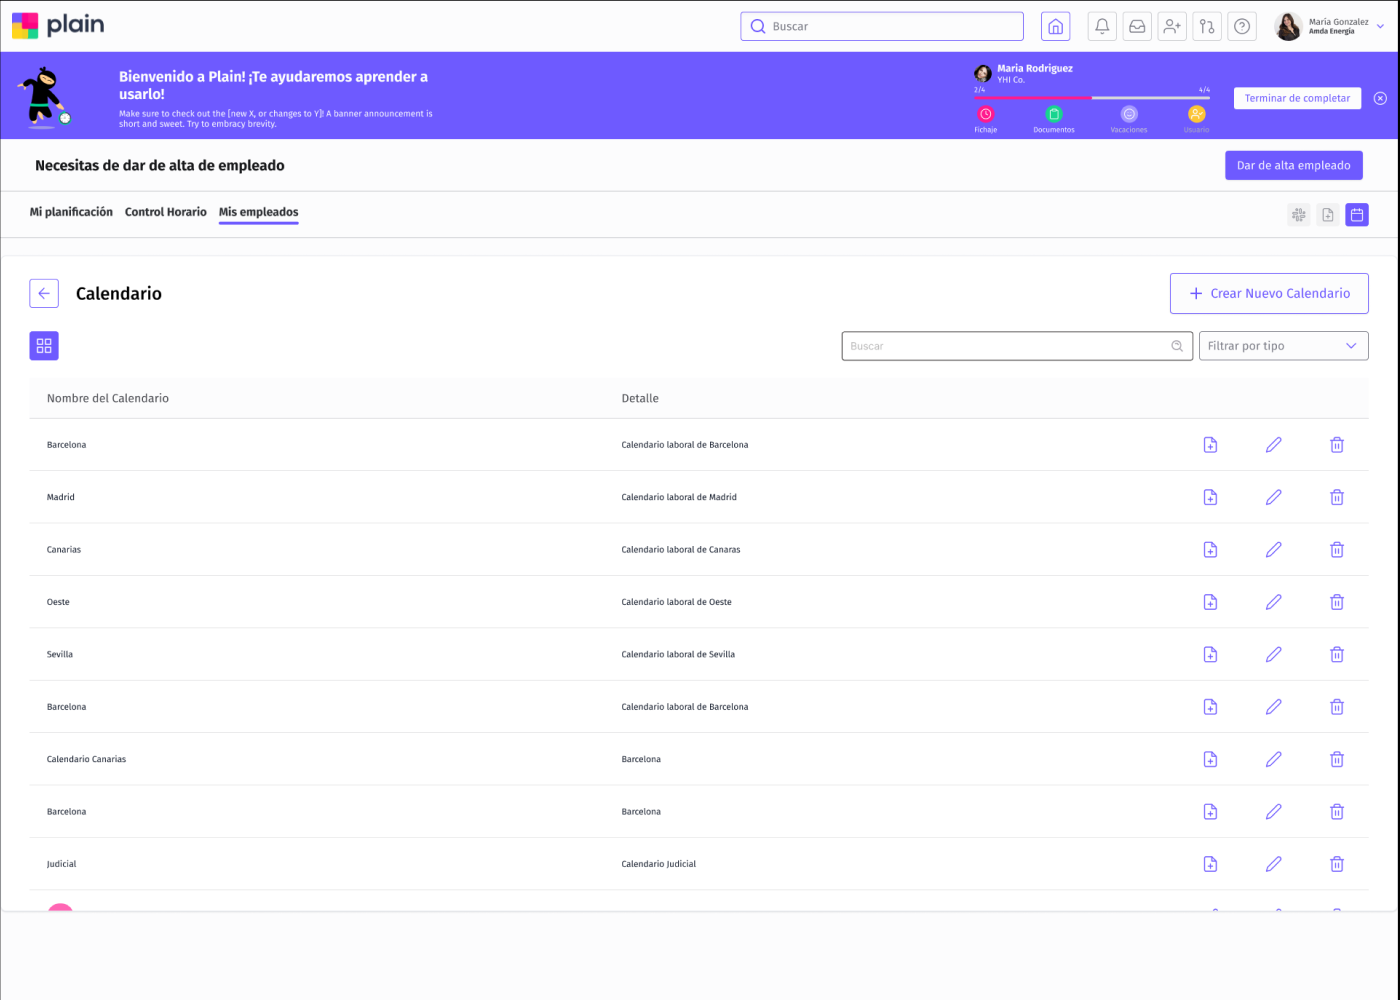Toggle the grid view button
Image resolution: width=1400 pixels, height=1000 pixels.
point(44,346)
